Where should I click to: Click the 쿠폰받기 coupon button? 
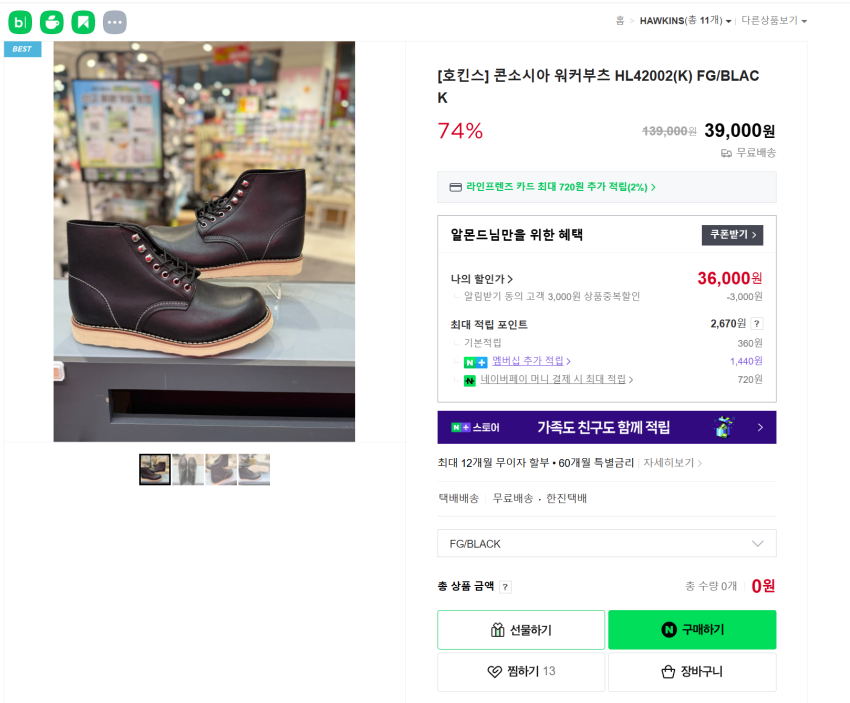point(733,235)
